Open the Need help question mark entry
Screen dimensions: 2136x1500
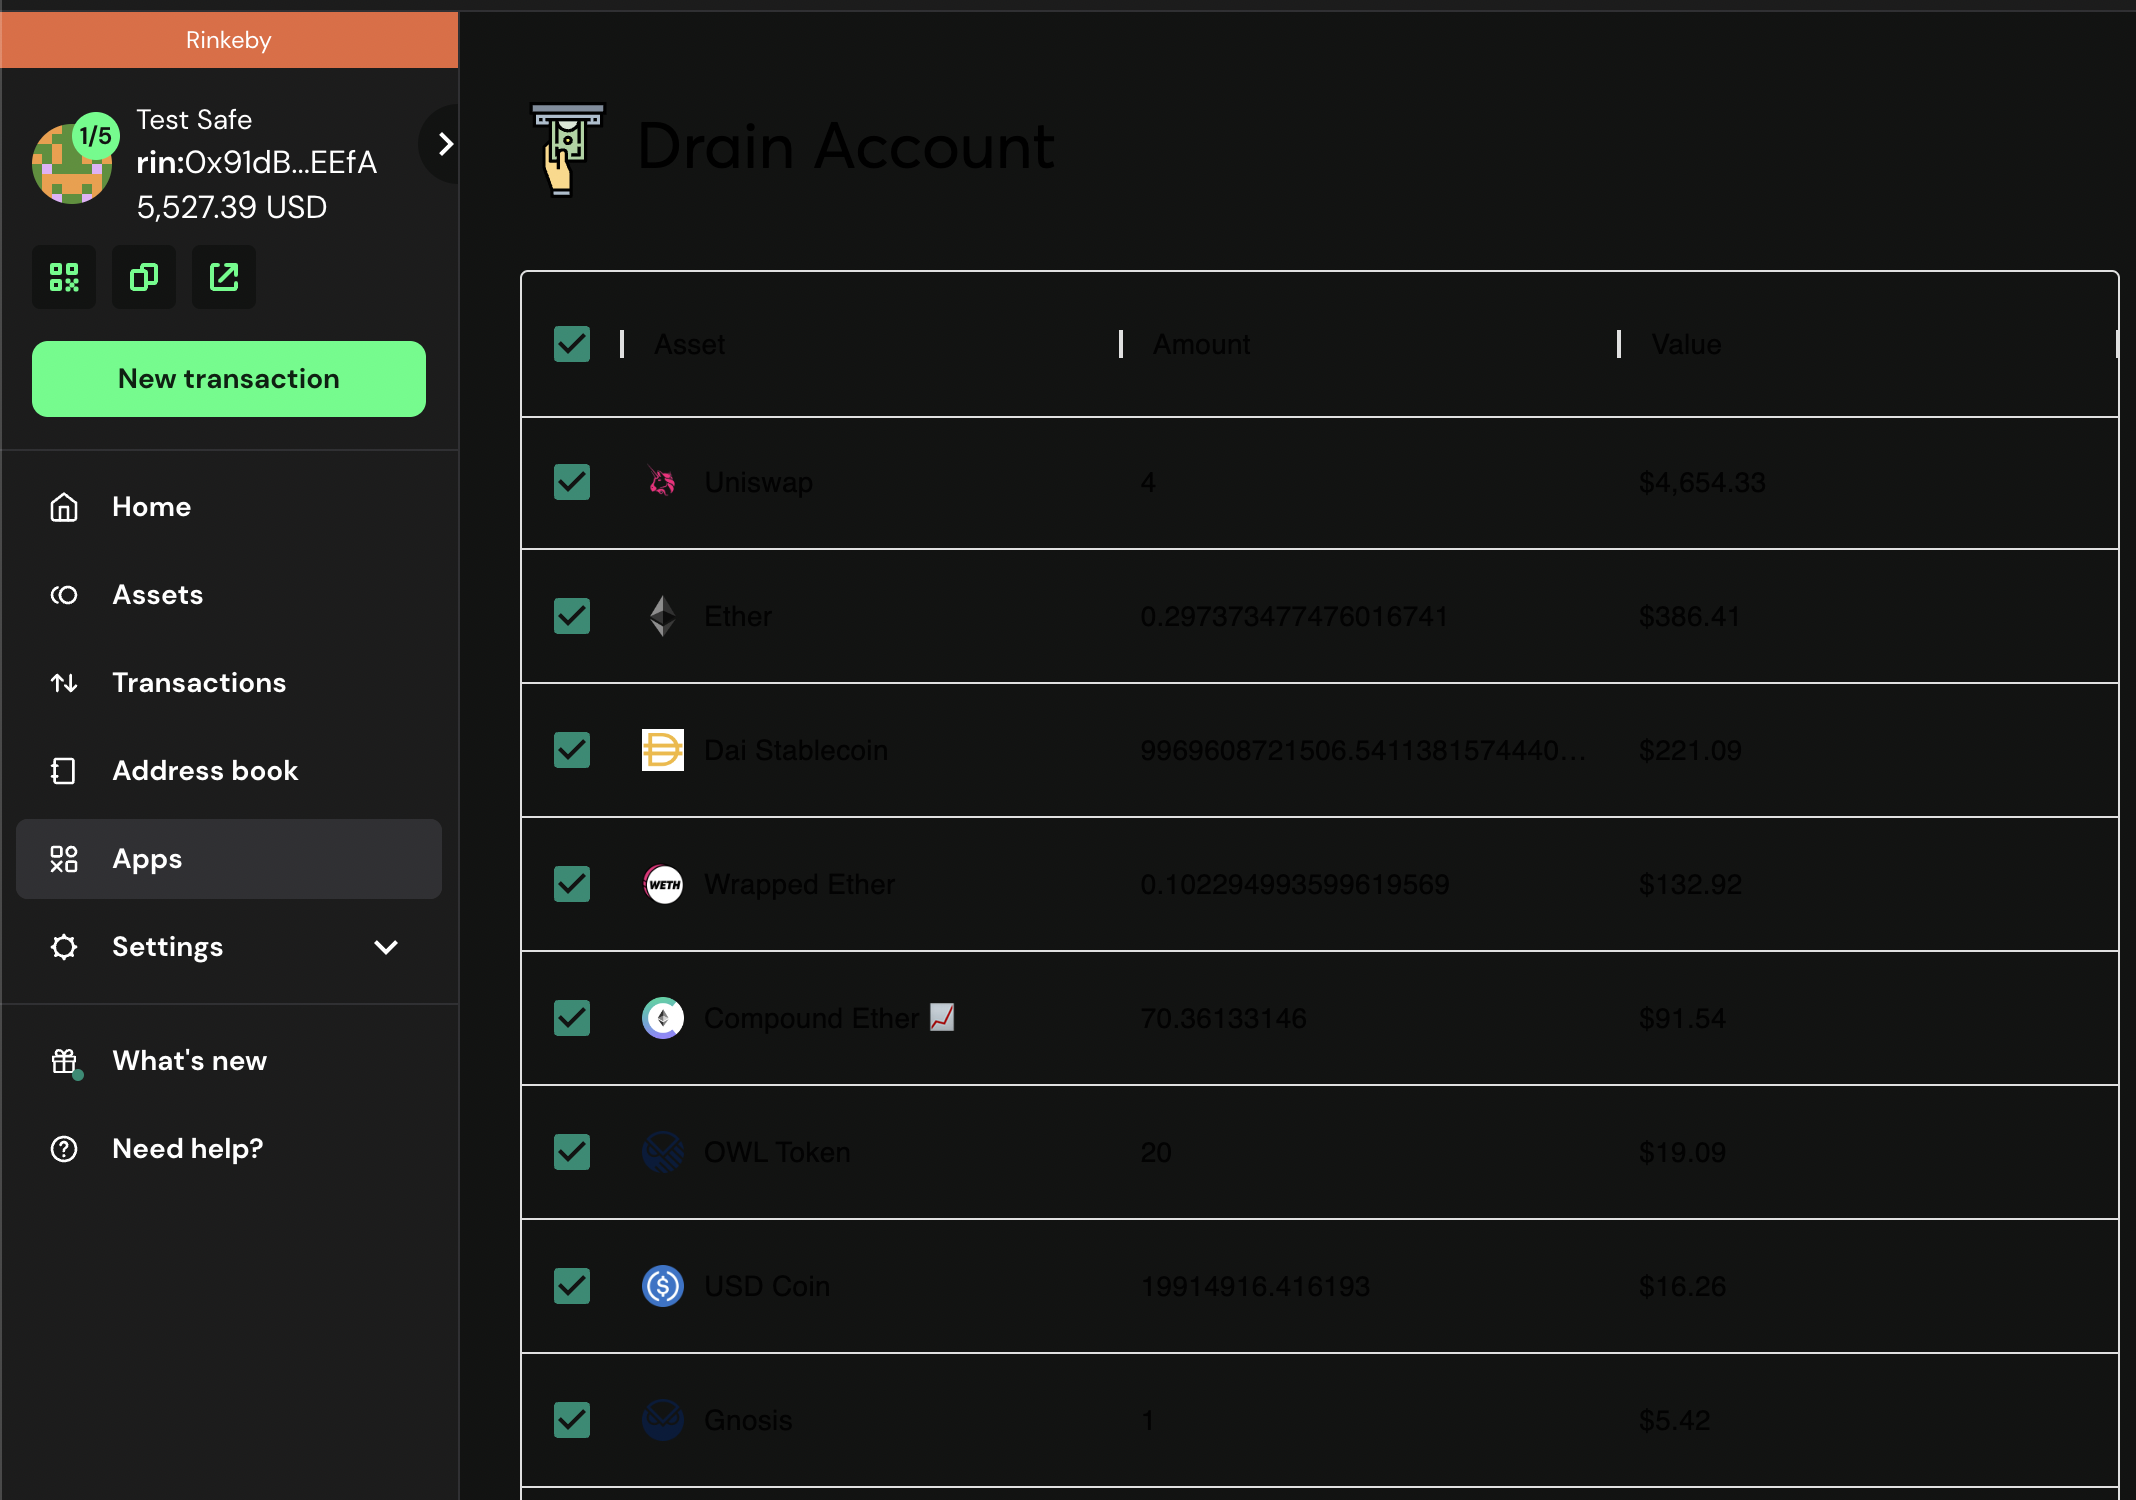click(x=64, y=1148)
